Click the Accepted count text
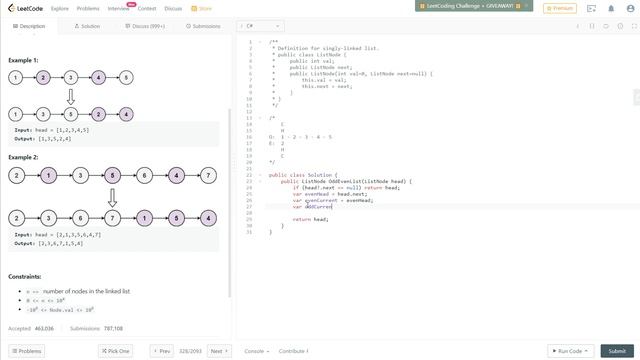640x360 pixels. tap(31, 328)
